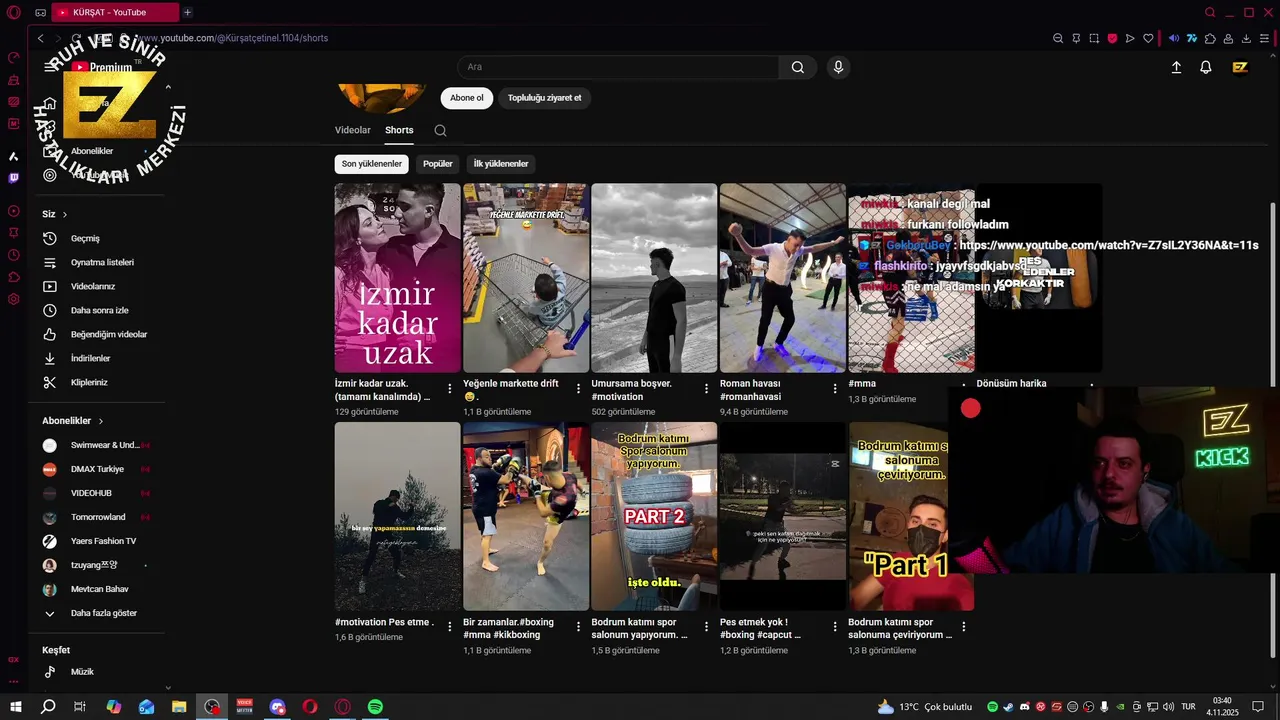Open options menu for '#motivation Pes etme' short
Screen dimensions: 1280x720
click(449, 627)
